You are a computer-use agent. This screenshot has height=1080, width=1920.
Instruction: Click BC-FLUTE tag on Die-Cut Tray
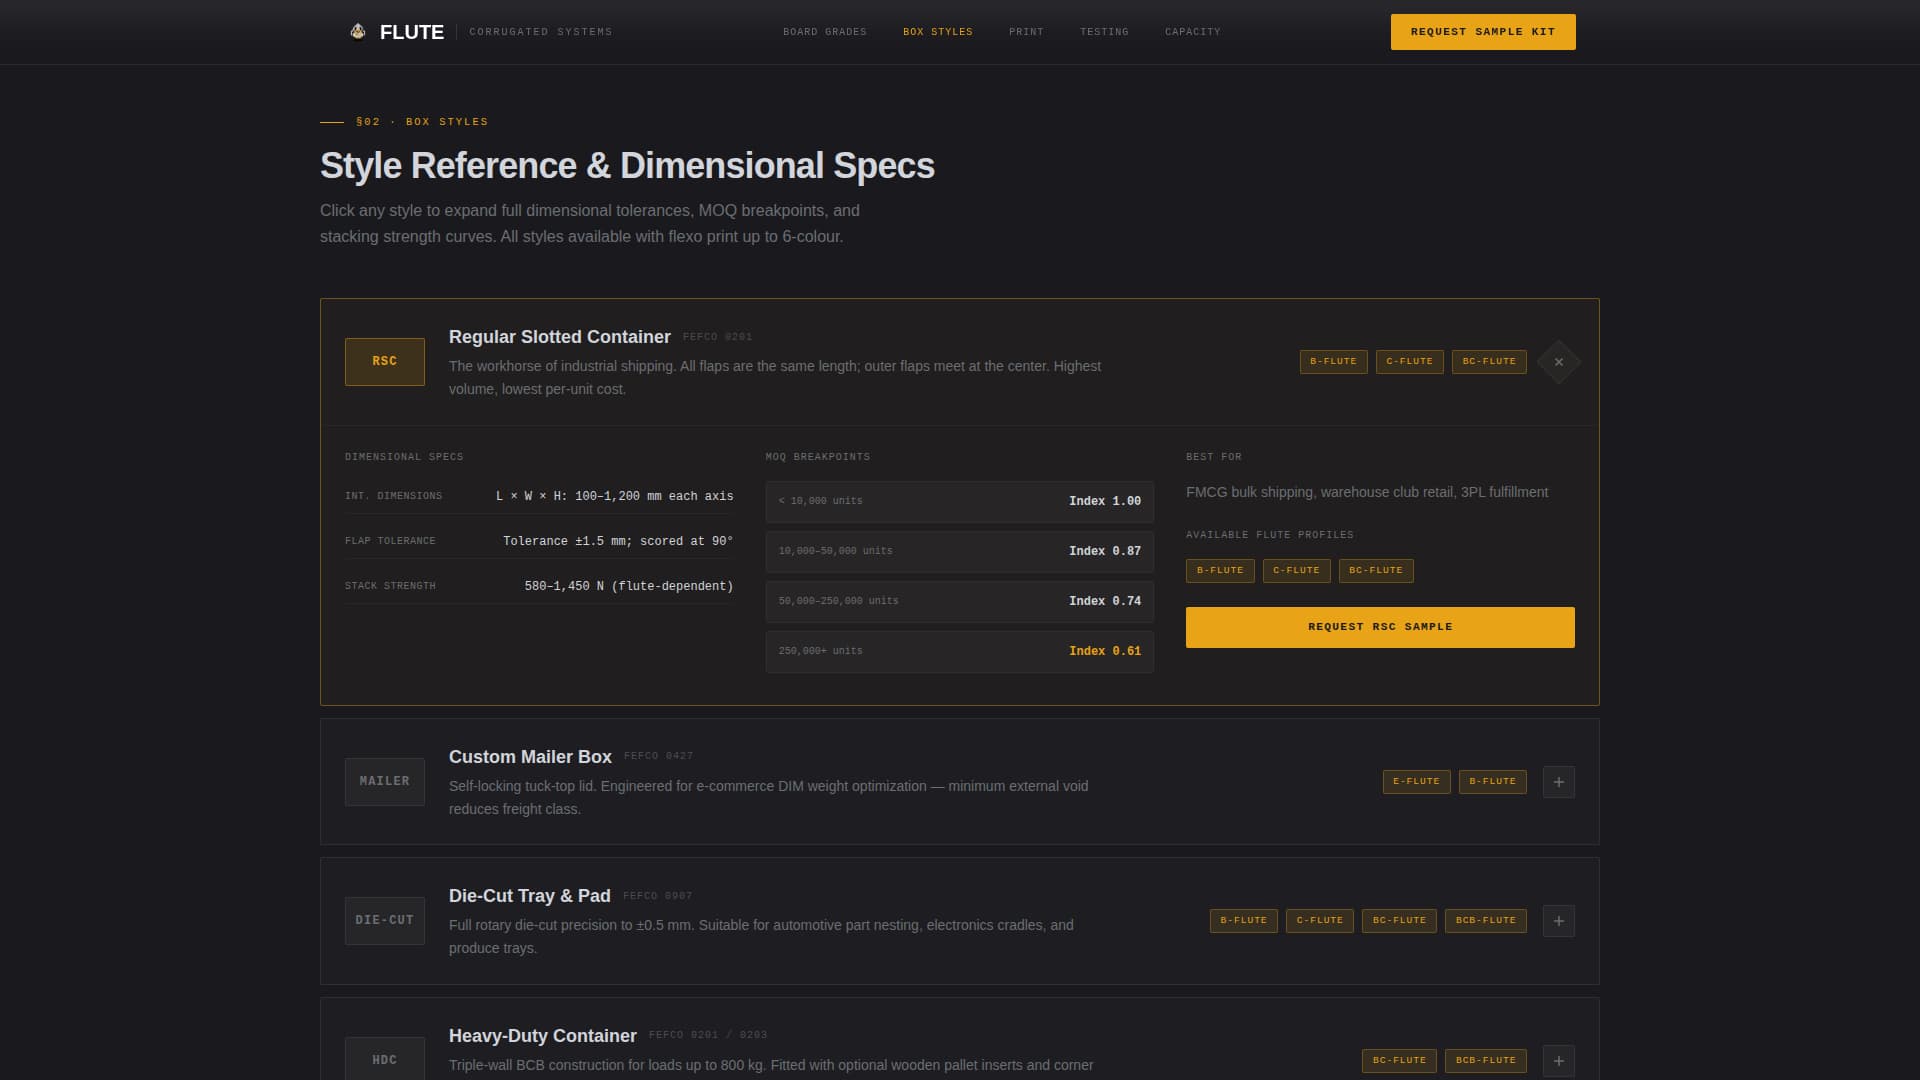point(1400,921)
